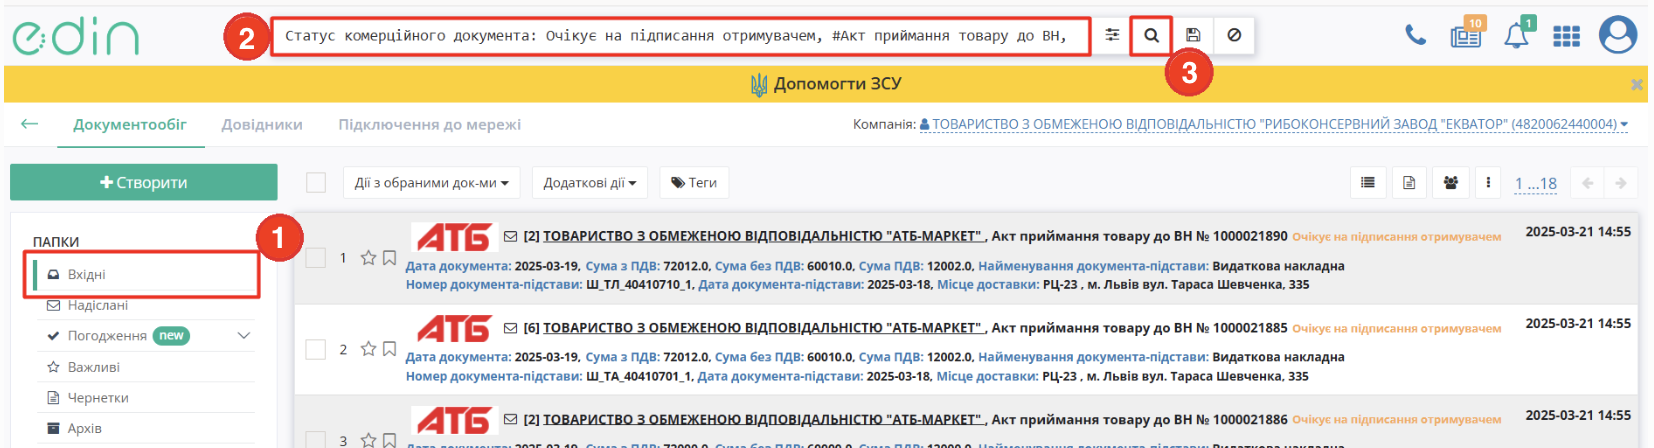Open the Довідники tab
The width and height of the screenshot is (1654, 448).
point(262,125)
